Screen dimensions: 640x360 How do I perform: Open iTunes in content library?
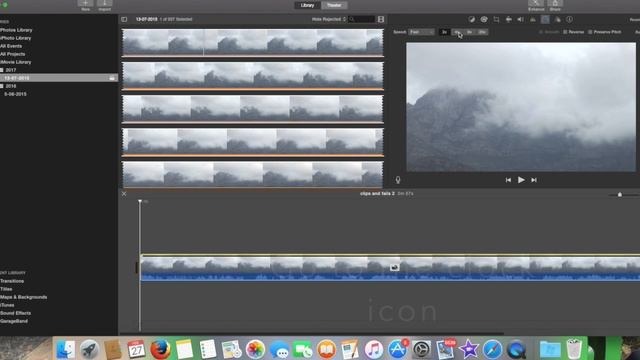[x=7, y=305]
